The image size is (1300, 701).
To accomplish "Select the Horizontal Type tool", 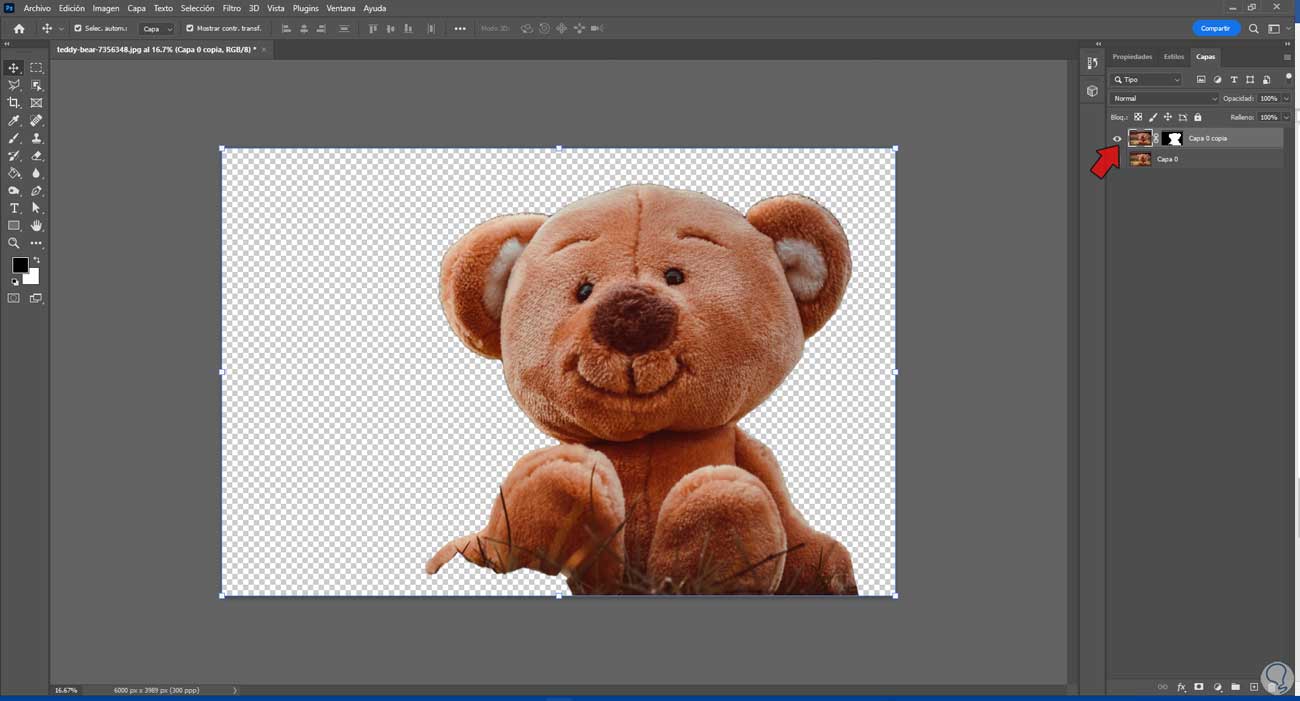I will tap(14, 208).
